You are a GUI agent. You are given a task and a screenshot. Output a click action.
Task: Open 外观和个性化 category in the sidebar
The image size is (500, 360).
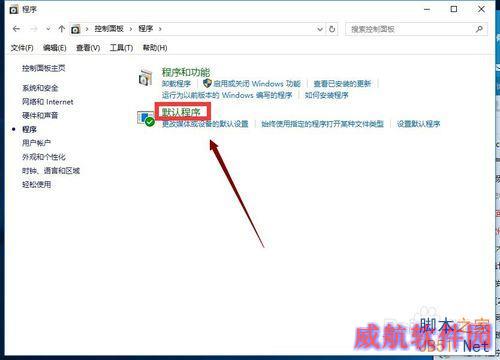tap(44, 157)
